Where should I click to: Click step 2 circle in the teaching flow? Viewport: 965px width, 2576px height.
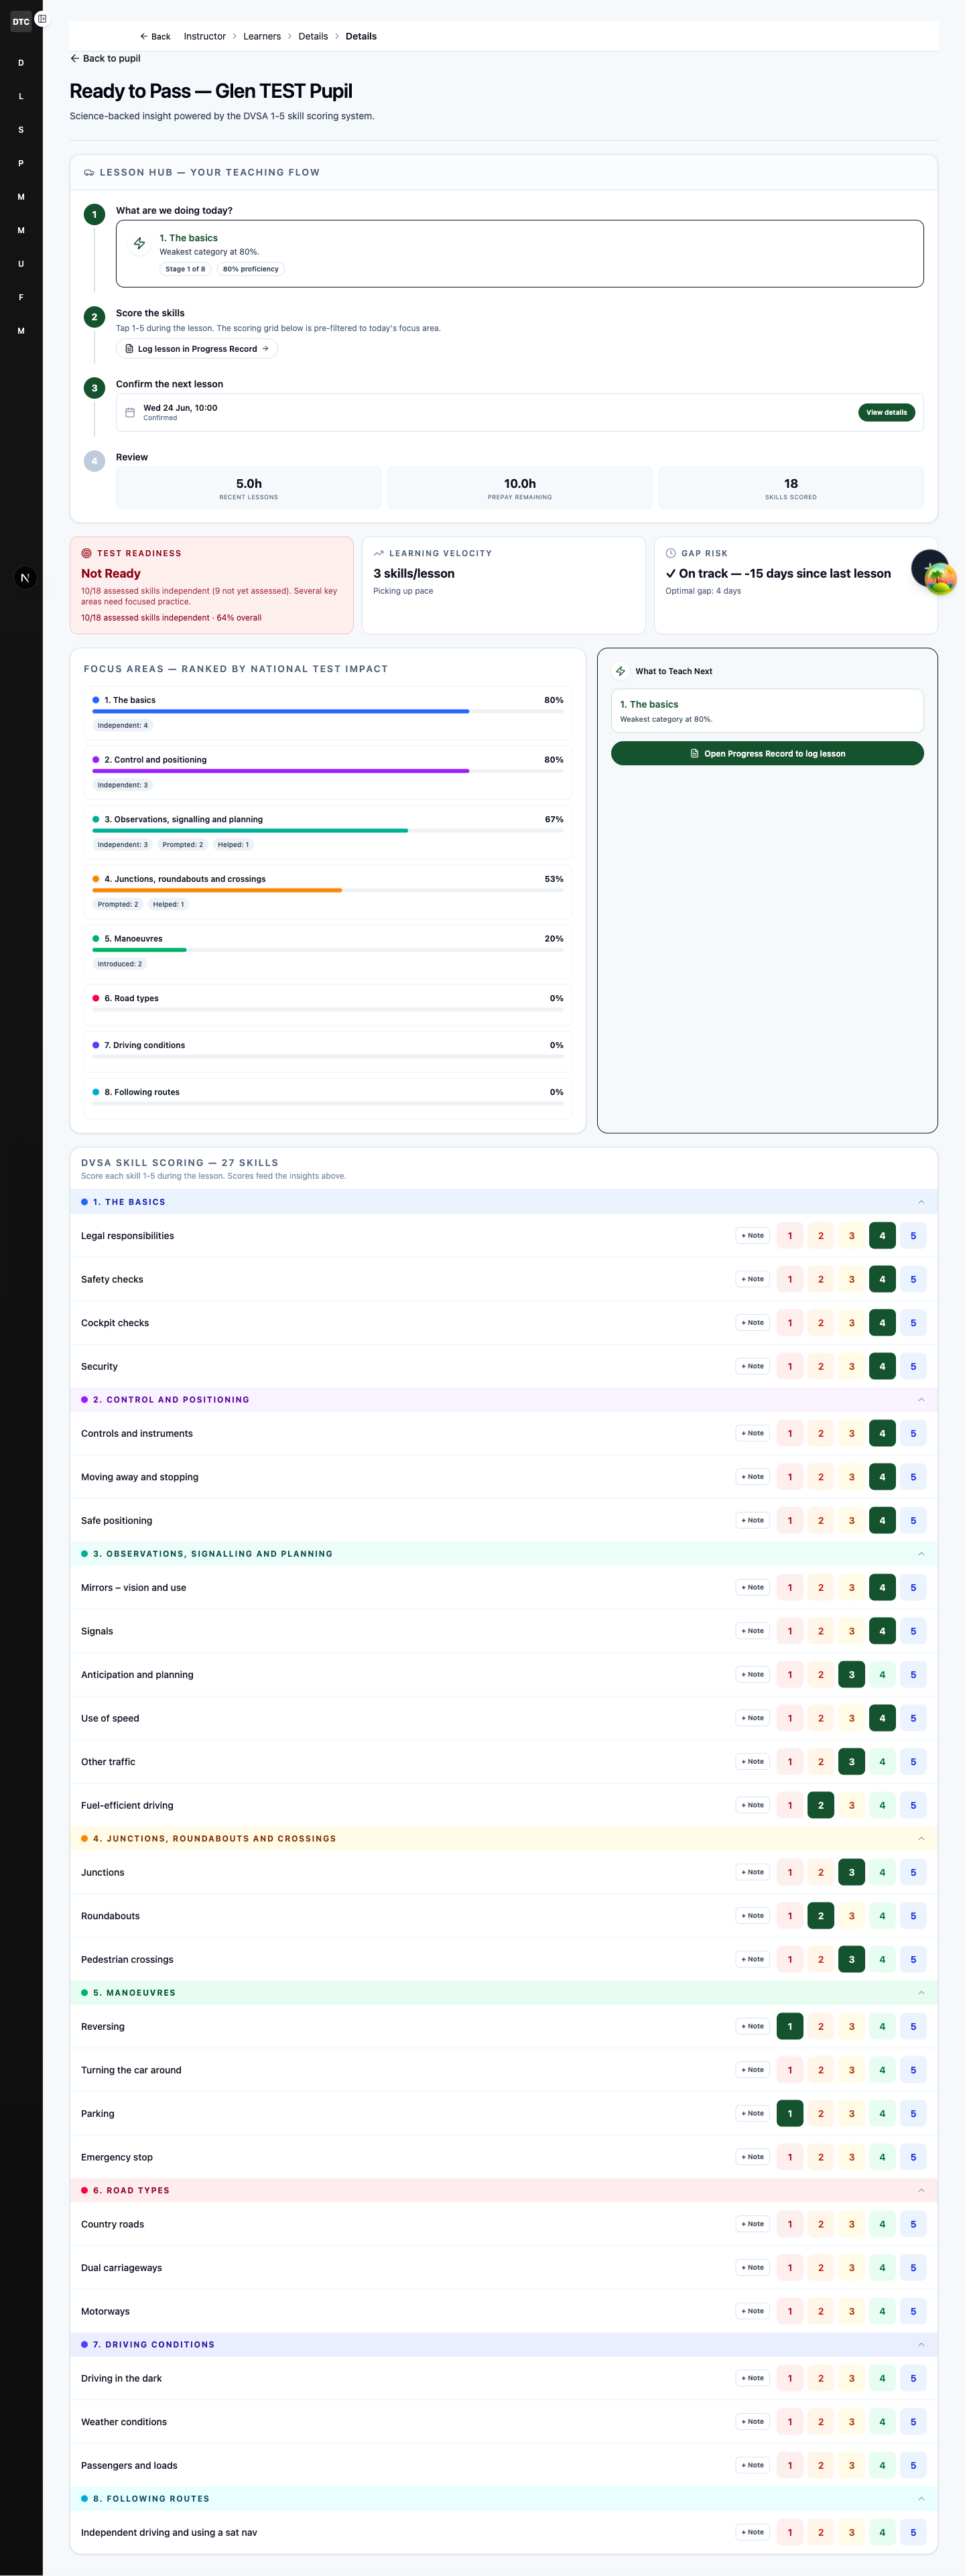[95, 317]
